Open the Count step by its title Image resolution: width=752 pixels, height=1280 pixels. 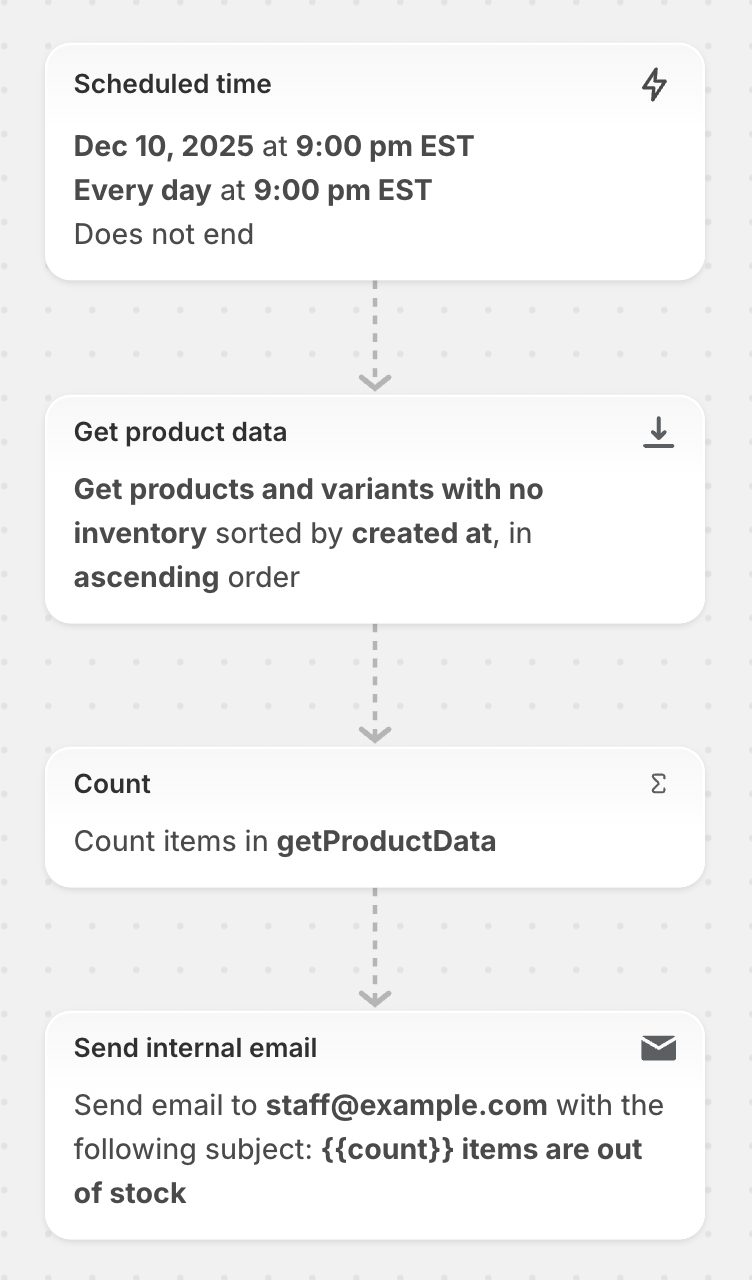(x=112, y=784)
